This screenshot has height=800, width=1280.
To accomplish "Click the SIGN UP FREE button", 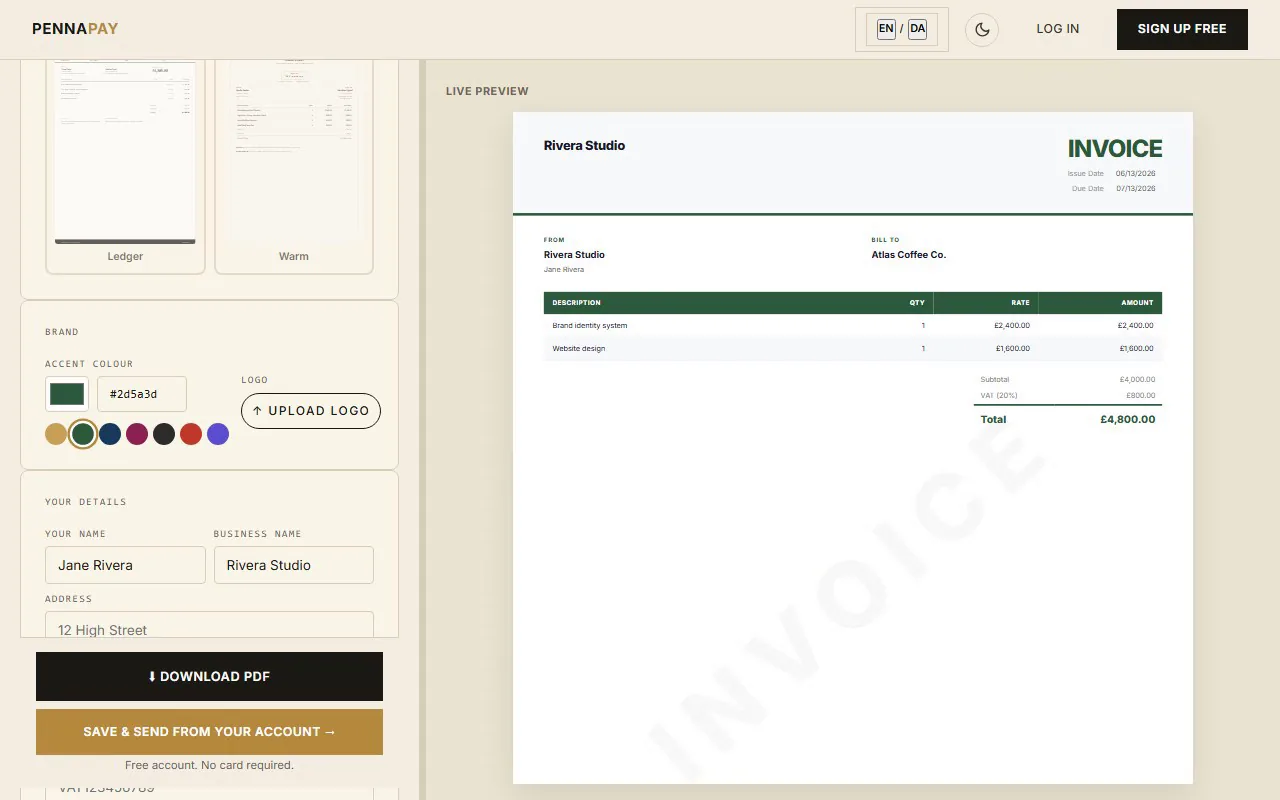I will [x=1182, y=29].
